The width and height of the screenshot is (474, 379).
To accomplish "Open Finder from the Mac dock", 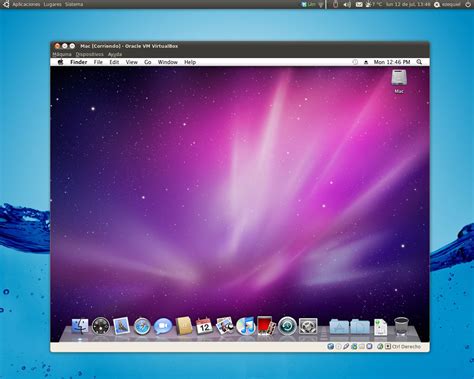I will (x=80, y=326).
